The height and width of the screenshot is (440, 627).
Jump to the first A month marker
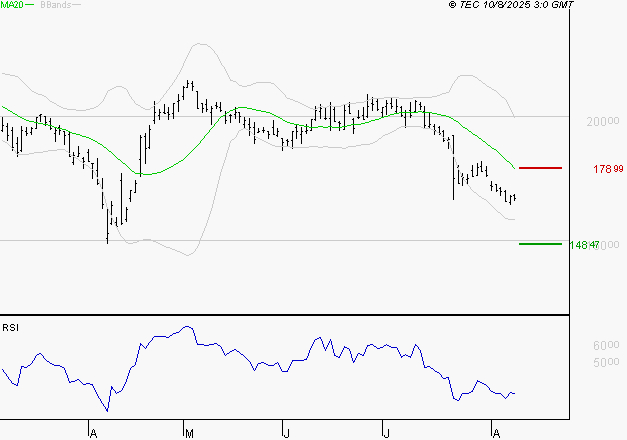coord(92,433)
